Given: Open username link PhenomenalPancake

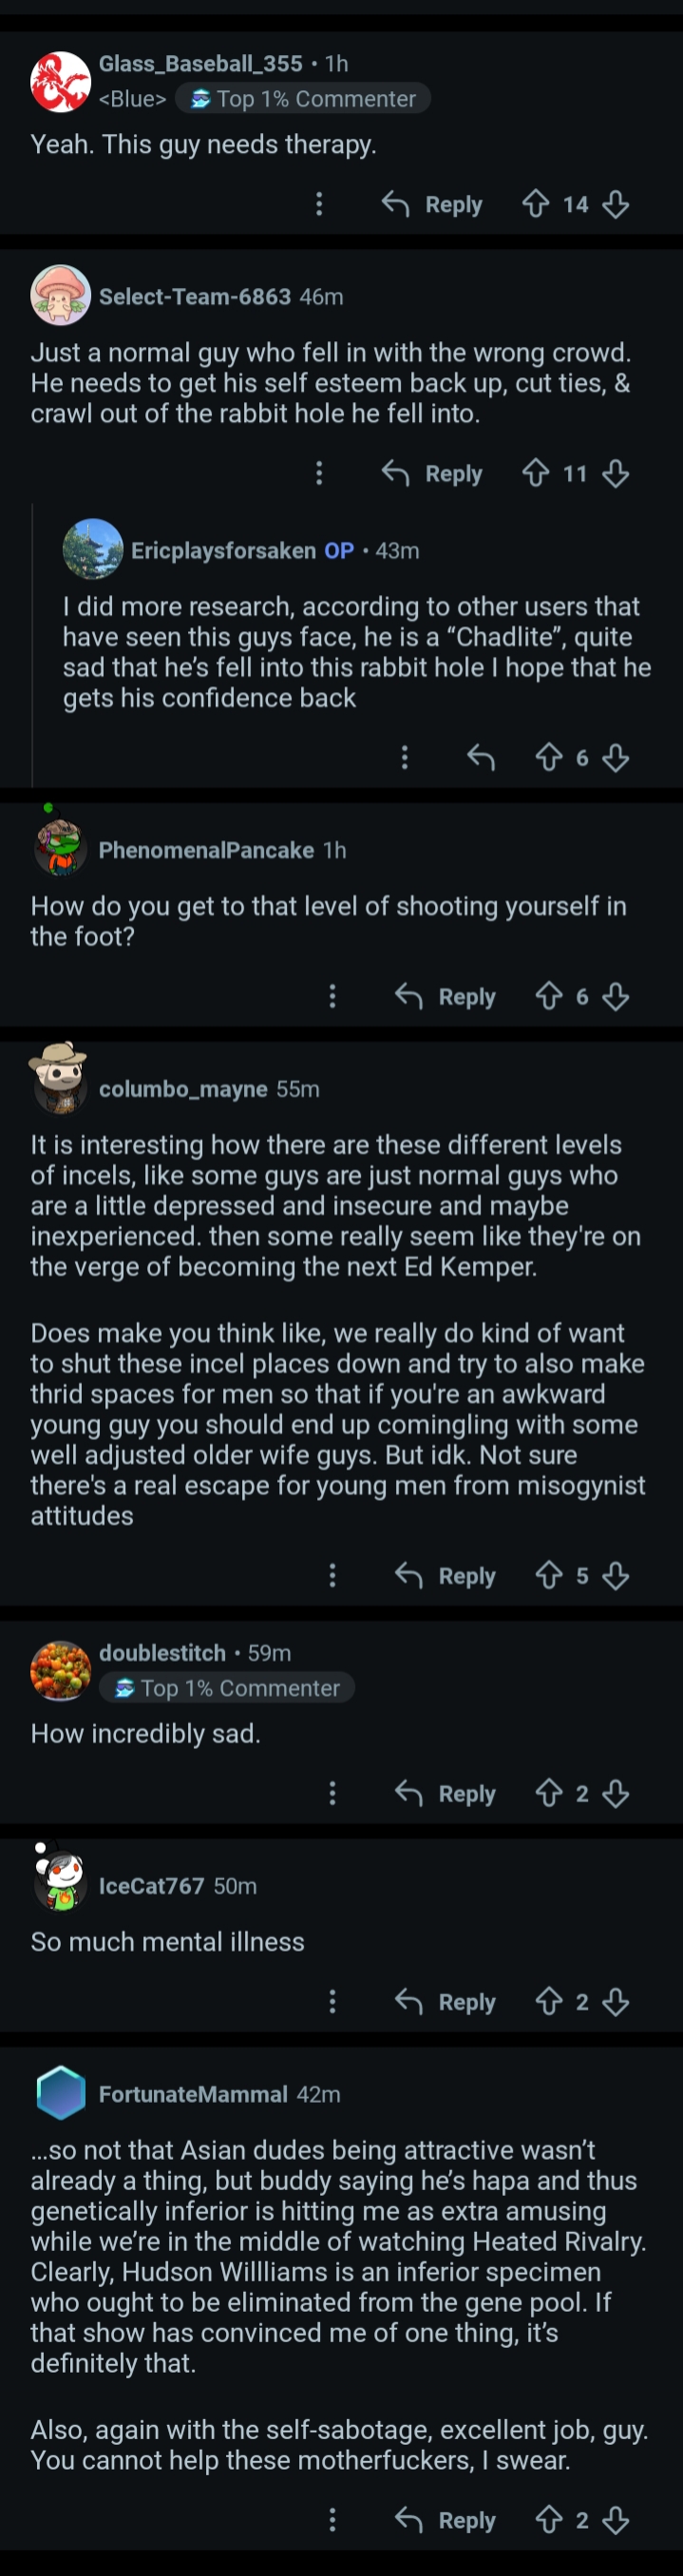Looking at the screenshot, I should click(206, 850).
